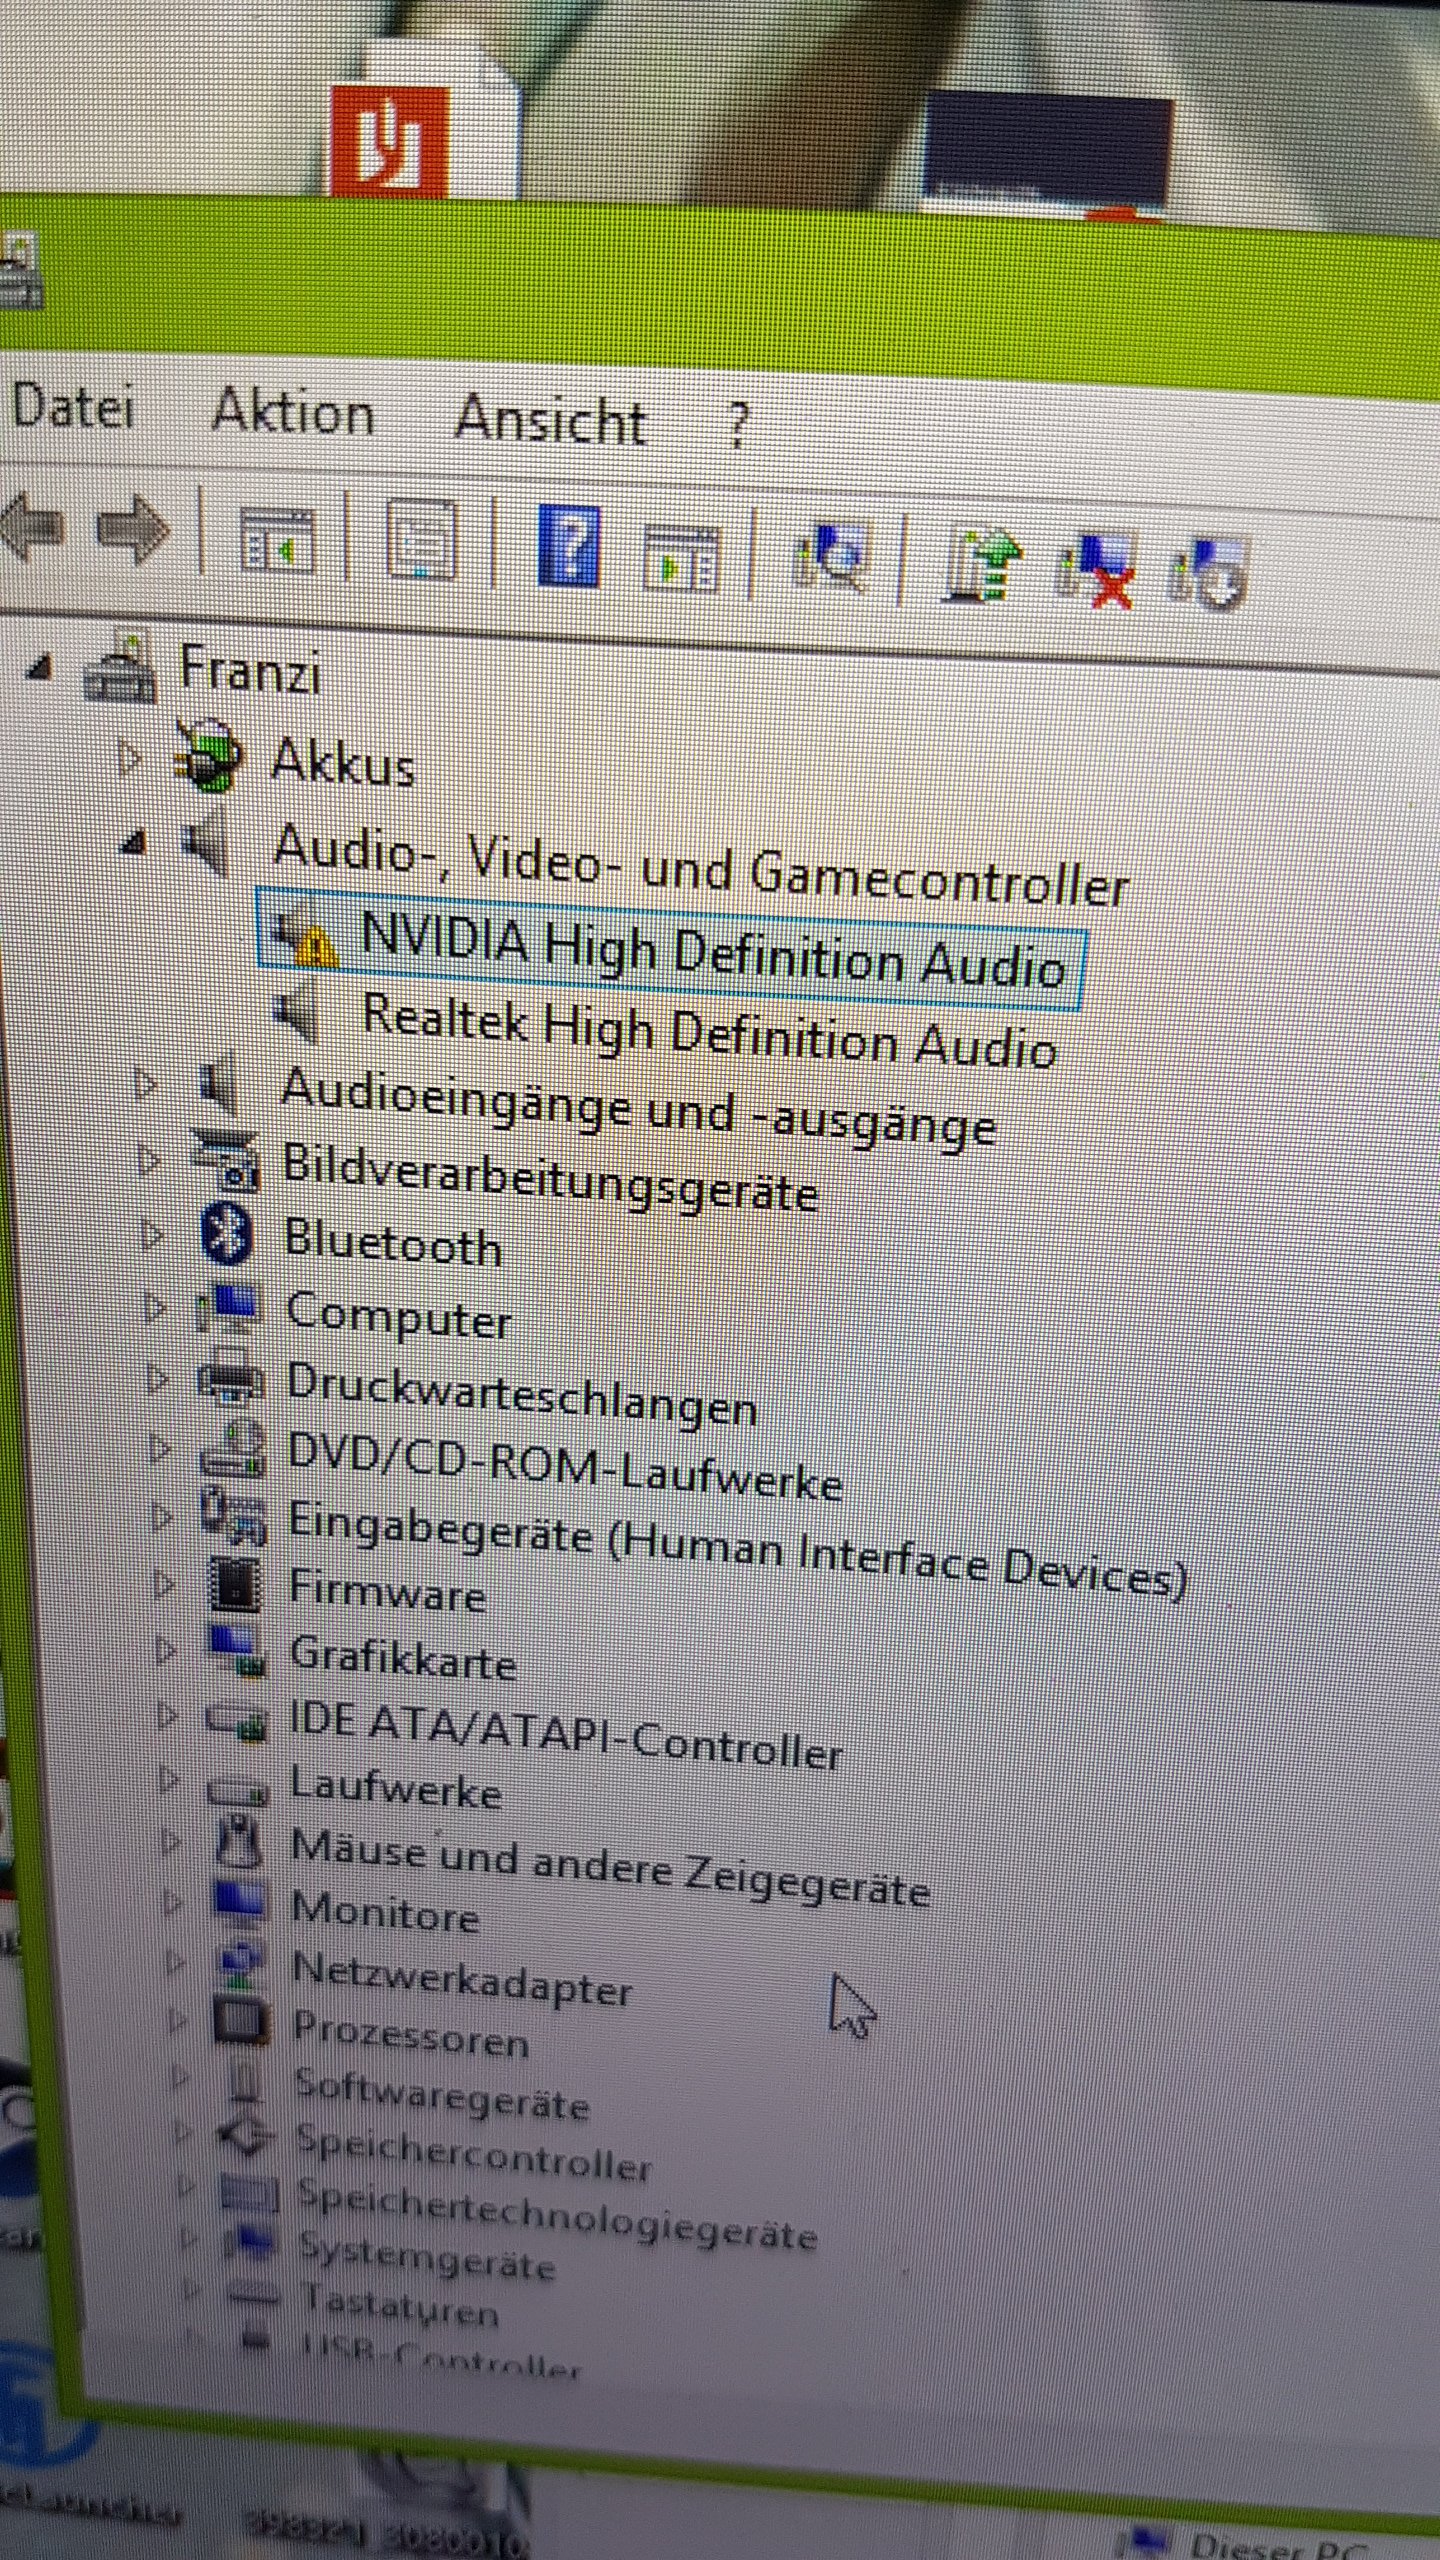Click the Firmware chip icon
Screen dimensions: 1440x2560
(x=235, y=1584)
